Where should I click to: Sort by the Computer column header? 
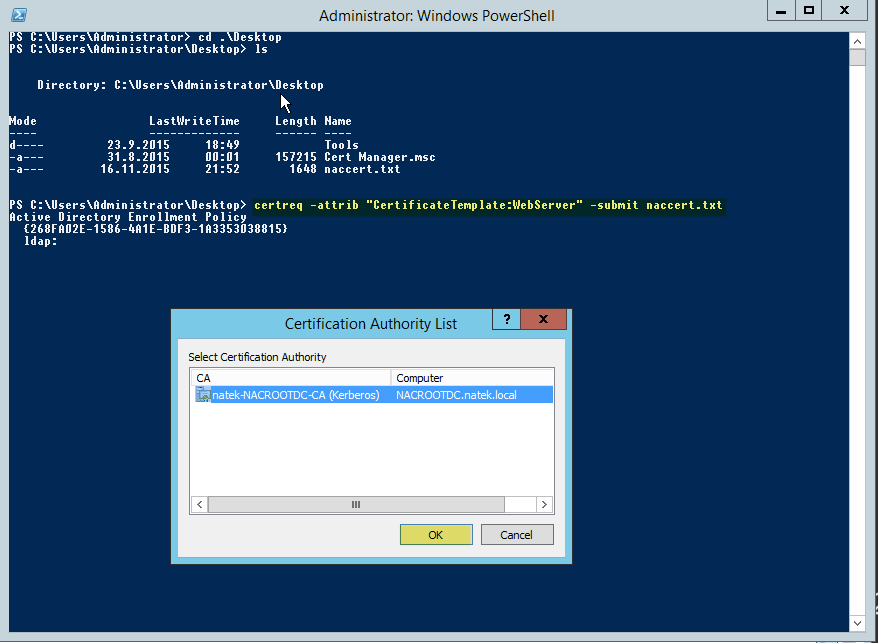[472, 378]
